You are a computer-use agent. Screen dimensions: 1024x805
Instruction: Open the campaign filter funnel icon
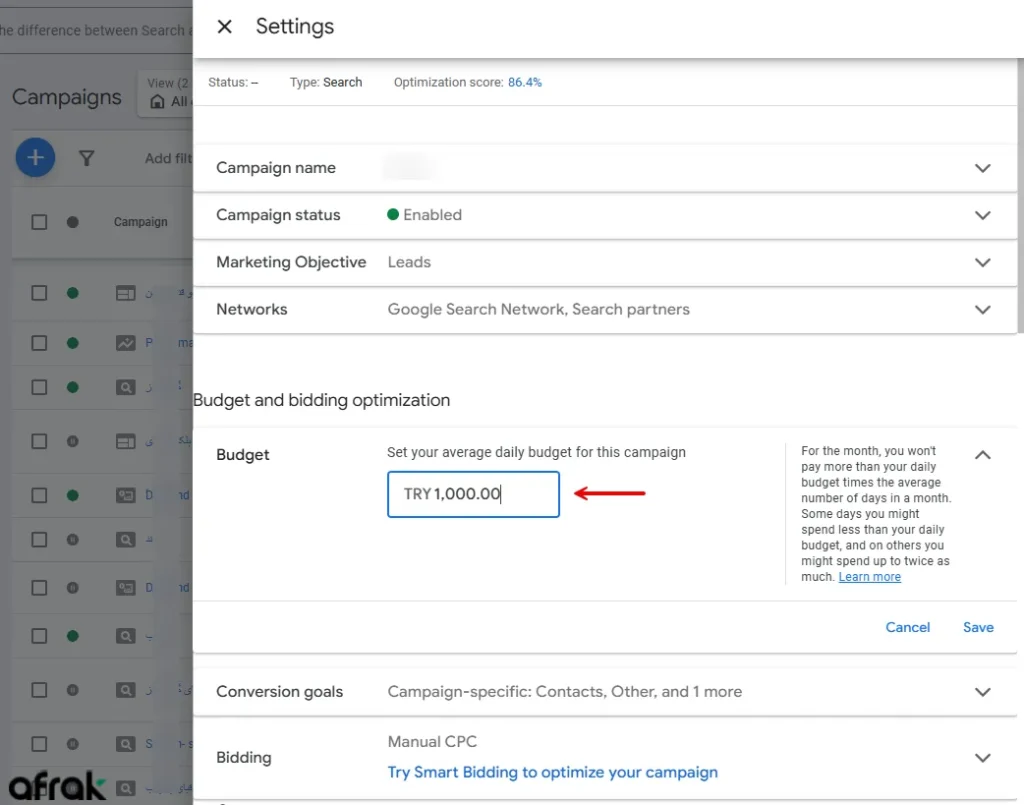coord(87,158)
